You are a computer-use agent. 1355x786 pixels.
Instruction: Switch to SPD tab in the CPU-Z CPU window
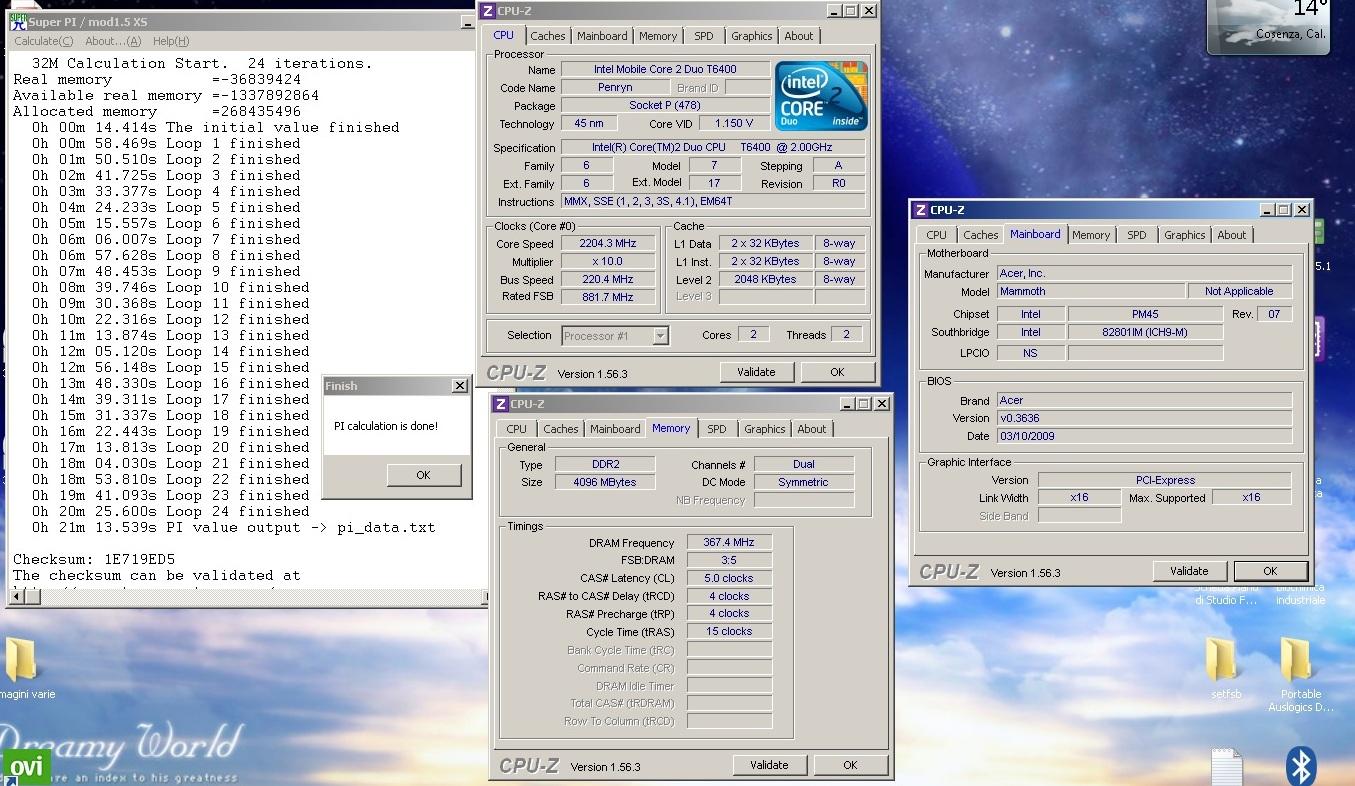point(704,36)
